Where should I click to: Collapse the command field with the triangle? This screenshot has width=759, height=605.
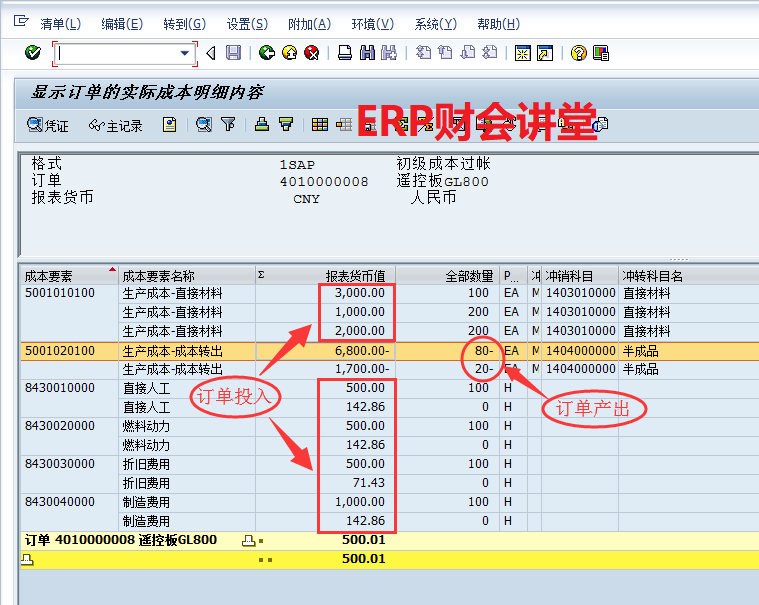[x=210, y=53]
